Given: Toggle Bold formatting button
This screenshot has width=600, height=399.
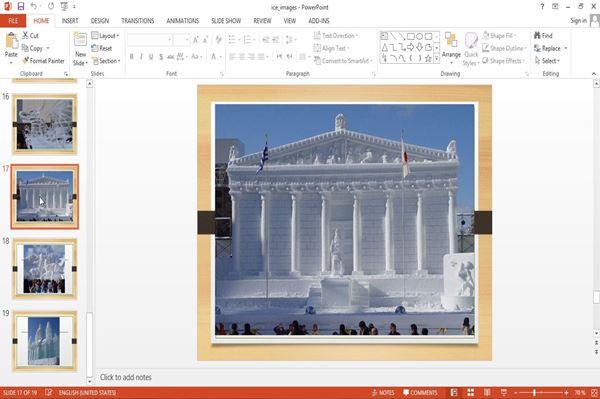Looking at the screenshot, I should point(132,57).
